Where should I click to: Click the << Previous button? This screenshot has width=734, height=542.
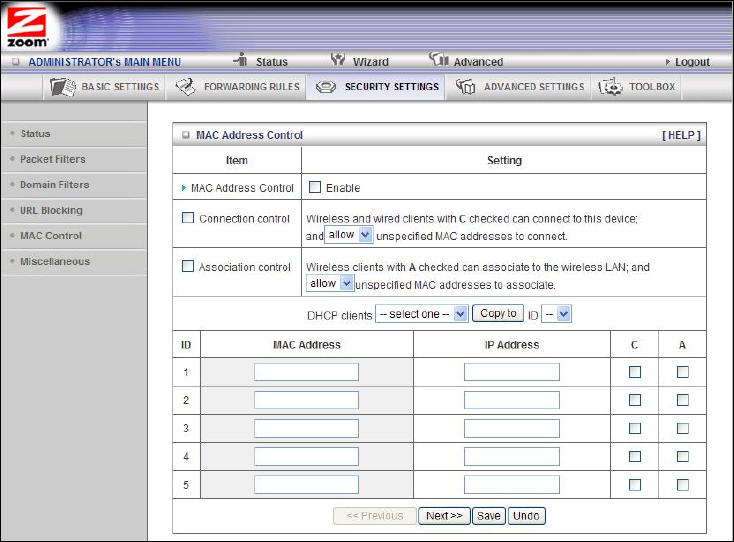(374, 516)
